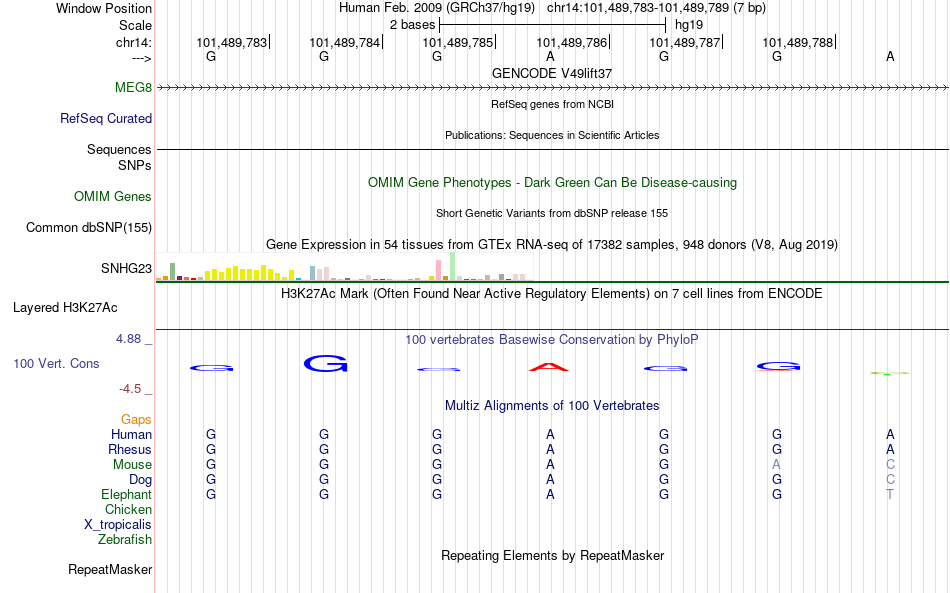Click the Gaps row label
This screenshot has height=593, width=950.
point(136,420)
